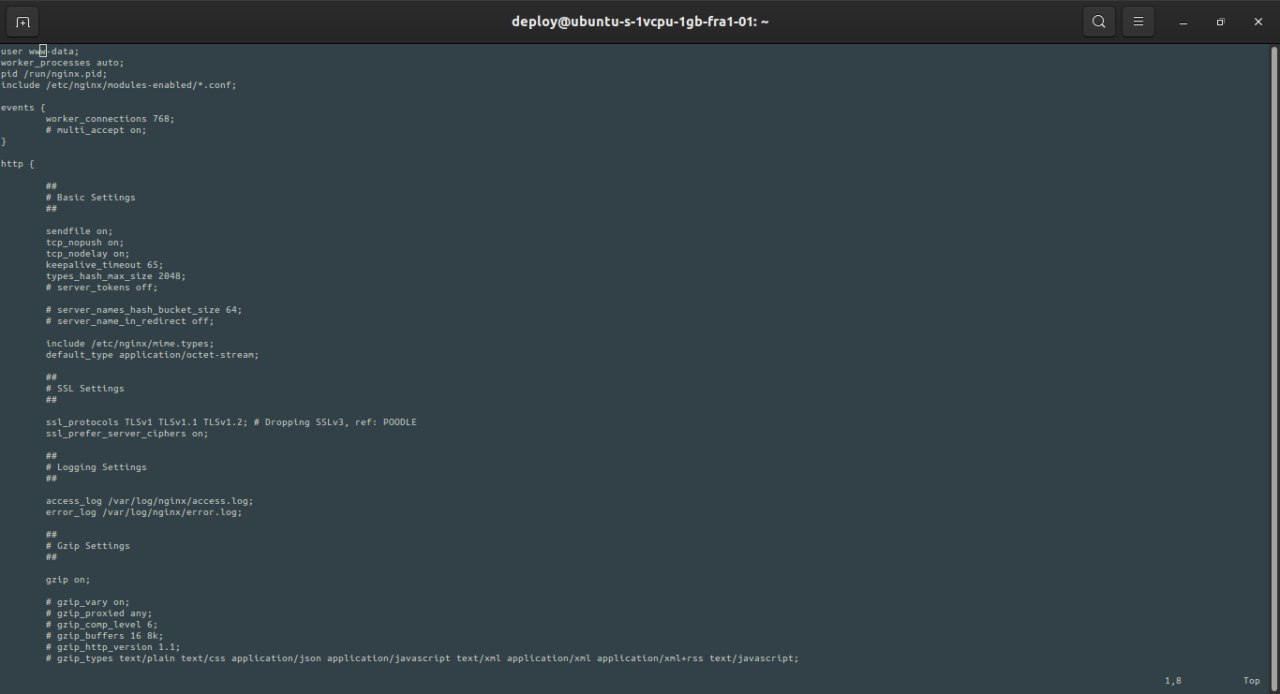Click '# server_name_in_redirect off;' line

130,321
